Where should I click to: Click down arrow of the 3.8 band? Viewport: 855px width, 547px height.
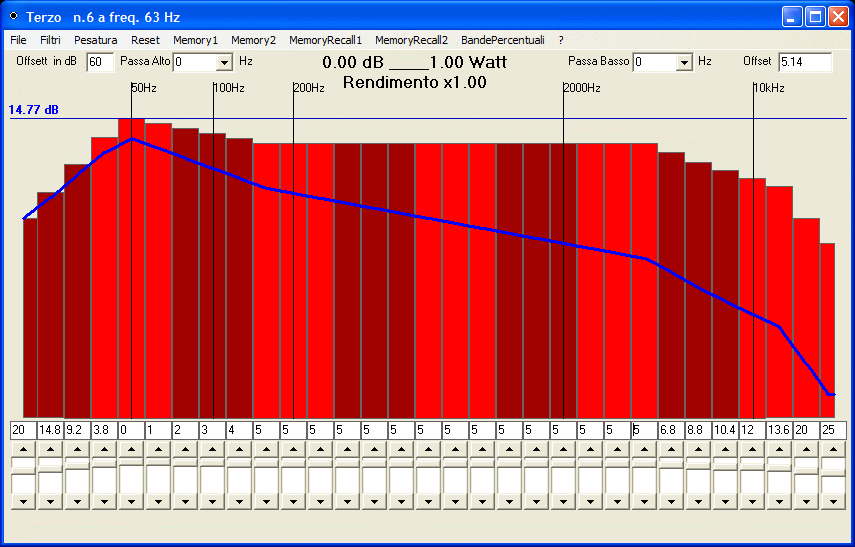pos(104,502)
